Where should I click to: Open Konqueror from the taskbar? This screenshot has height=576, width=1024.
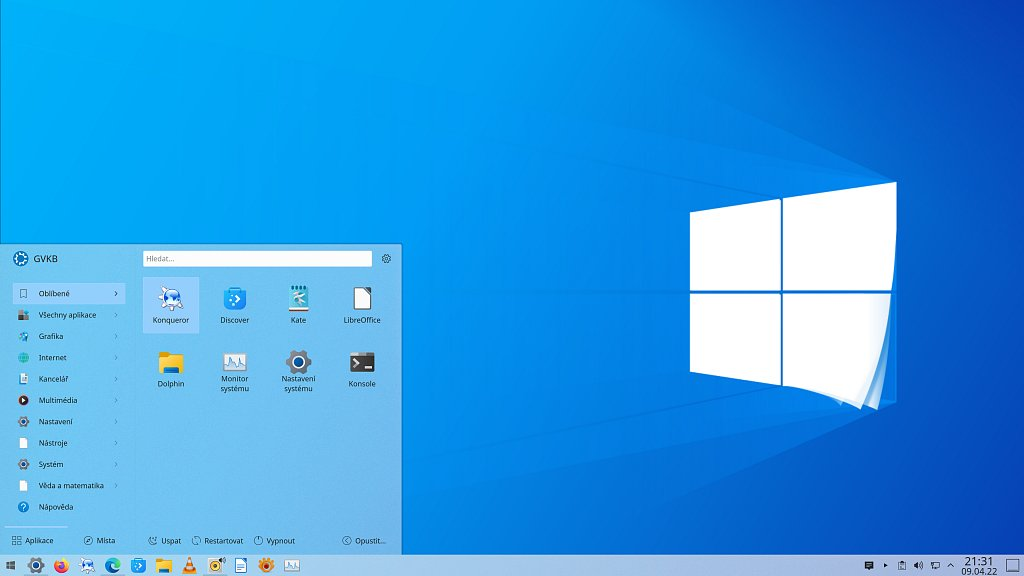coord(87,566)
